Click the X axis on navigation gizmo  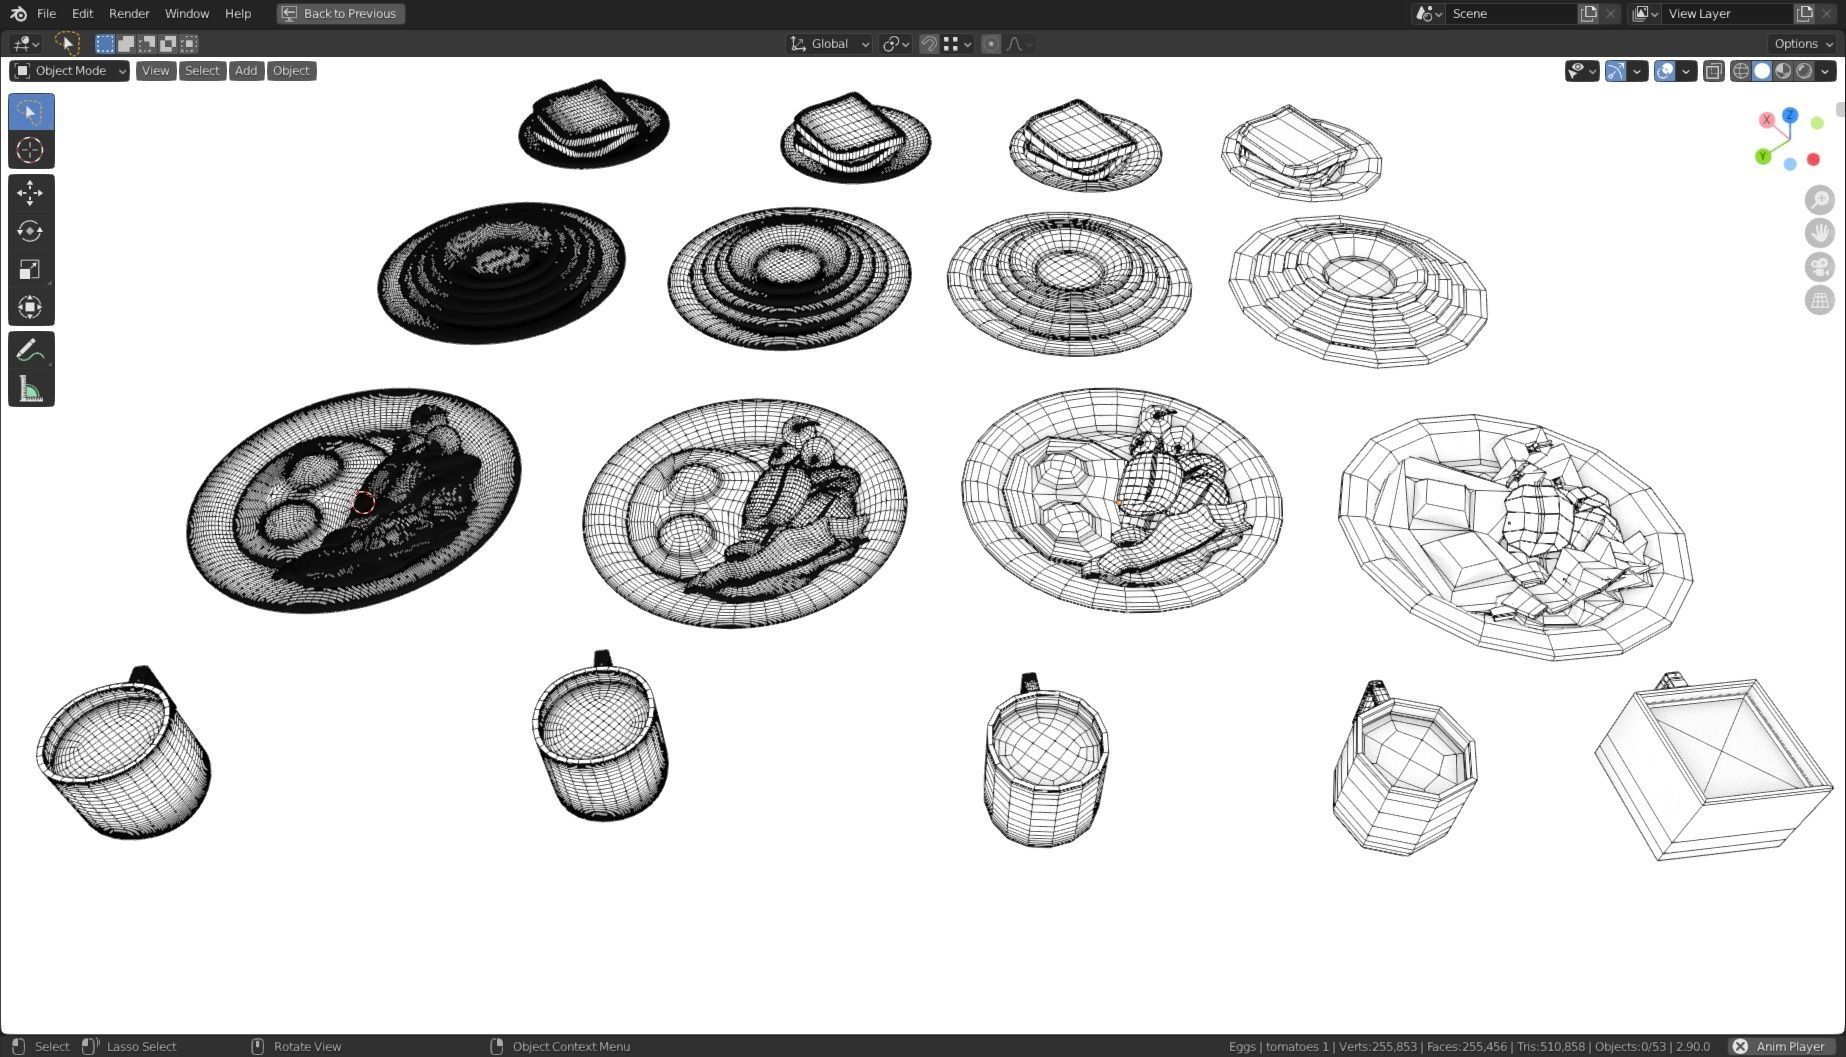pos(1767,120)
